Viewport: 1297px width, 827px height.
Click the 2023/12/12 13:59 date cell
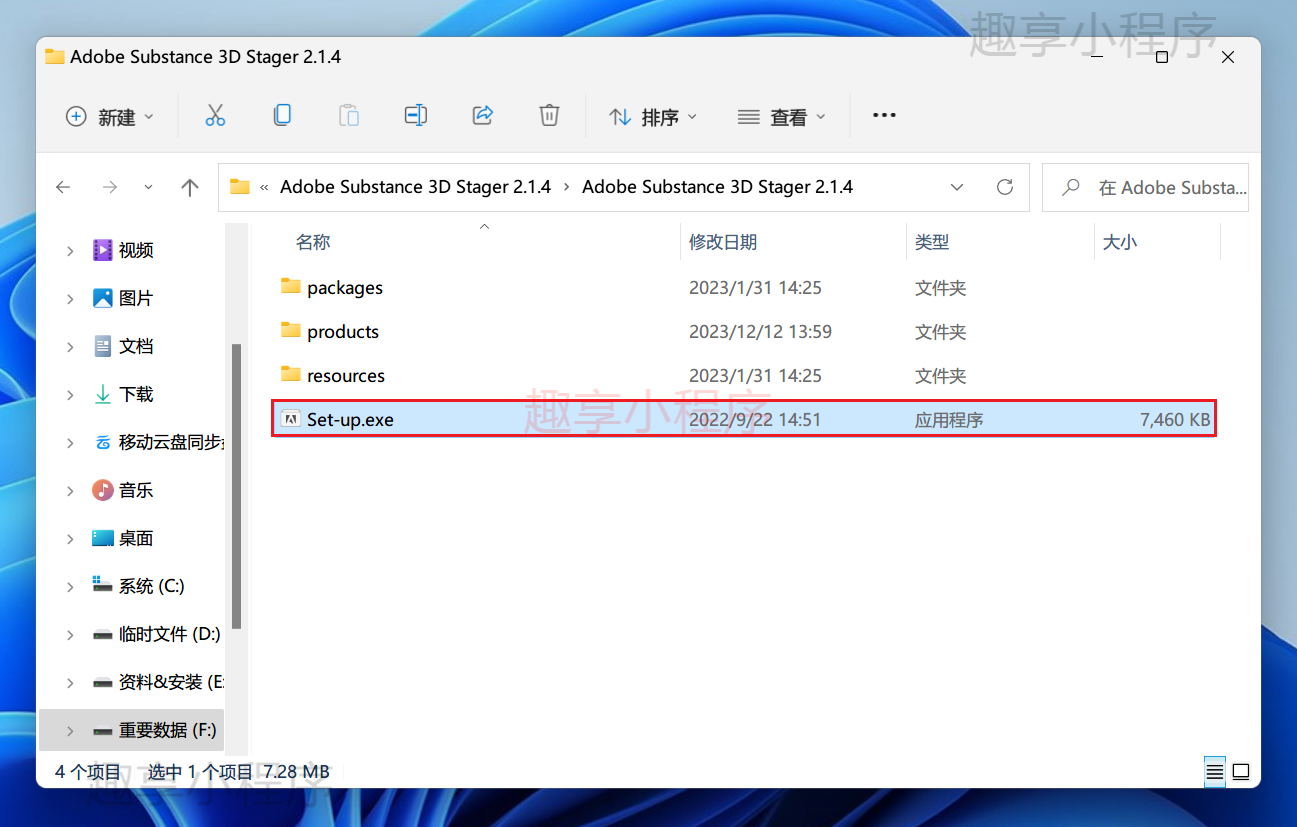click(x=760, y=331)
